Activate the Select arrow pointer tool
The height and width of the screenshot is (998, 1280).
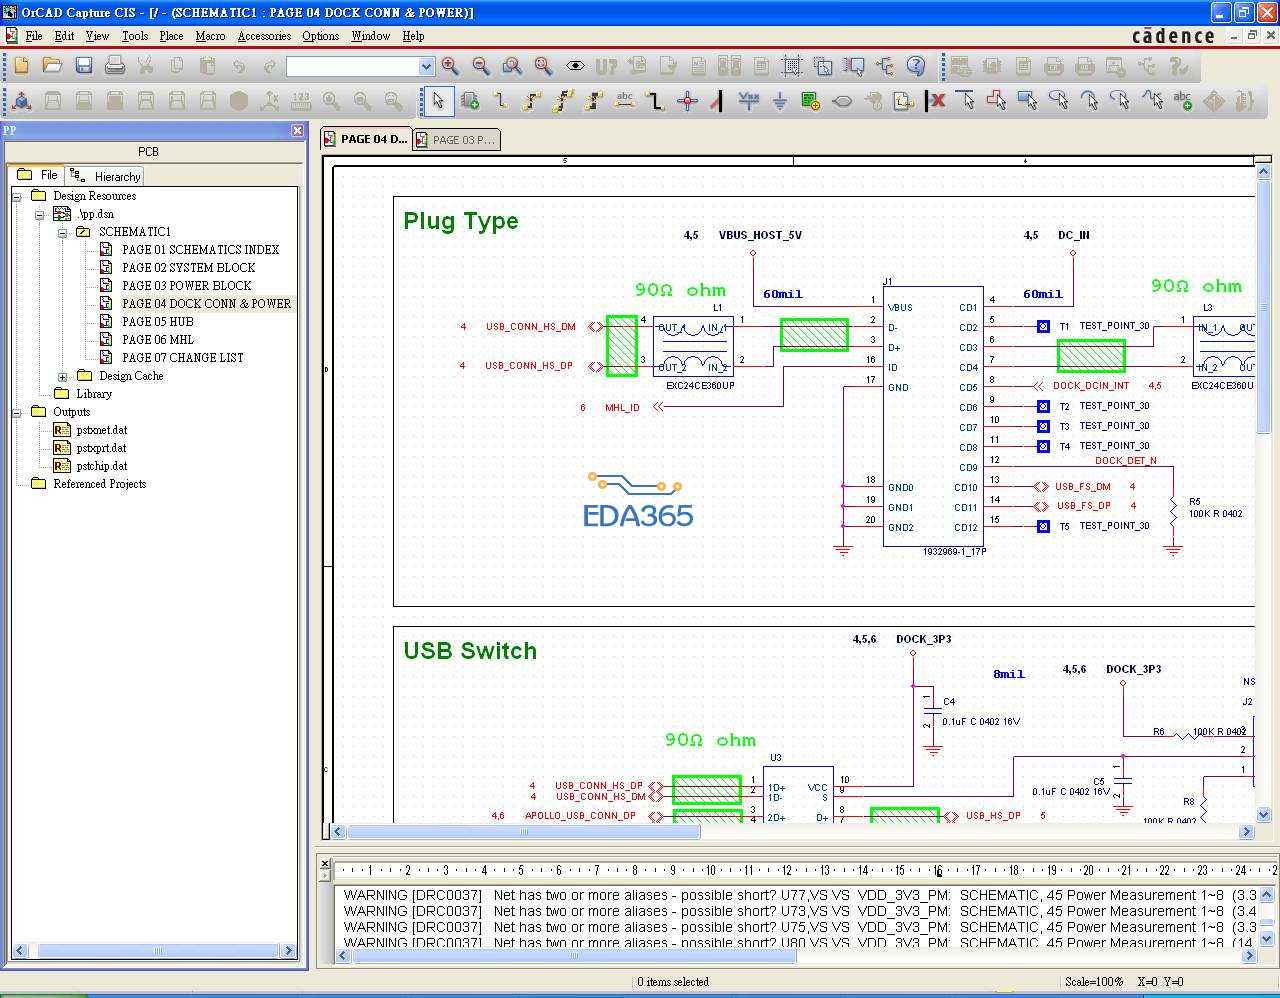(x=438, y=101)
